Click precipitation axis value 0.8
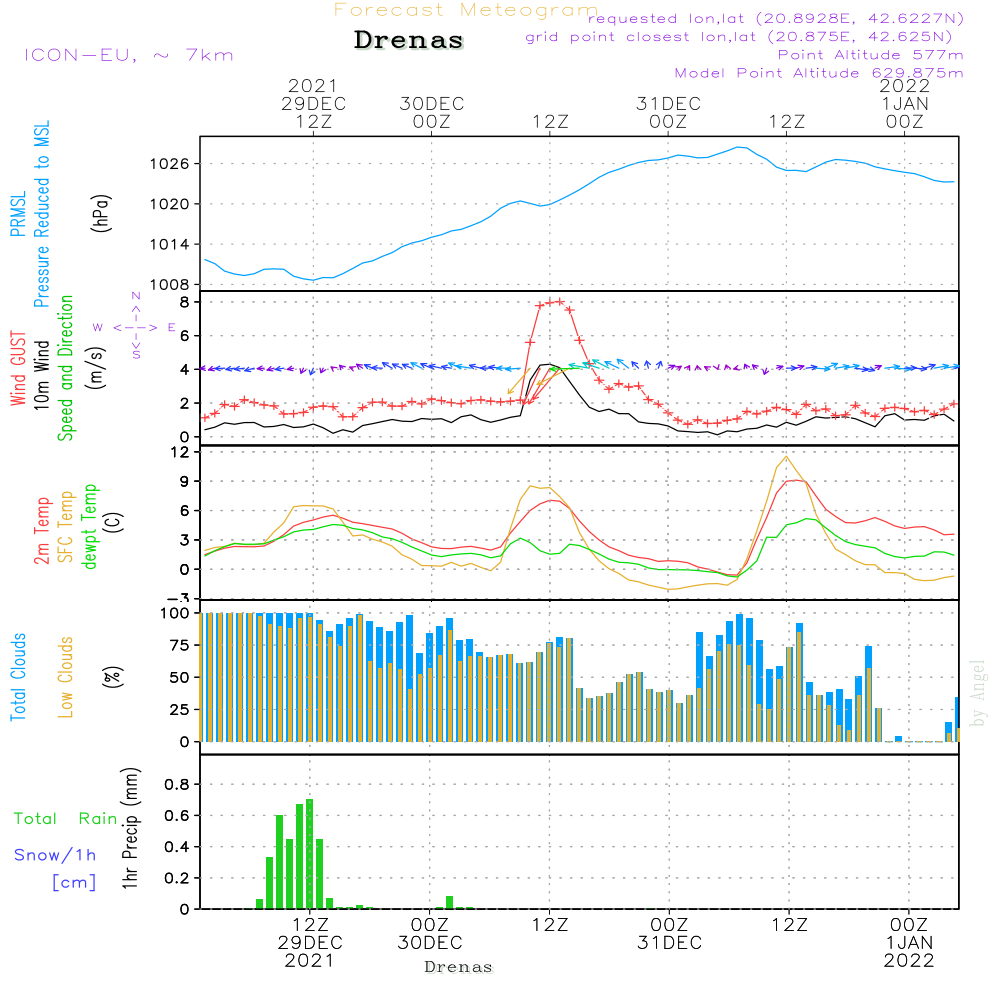This screenshot has height=1000, width=1000. pyautogui.click(x=177, y=784)
